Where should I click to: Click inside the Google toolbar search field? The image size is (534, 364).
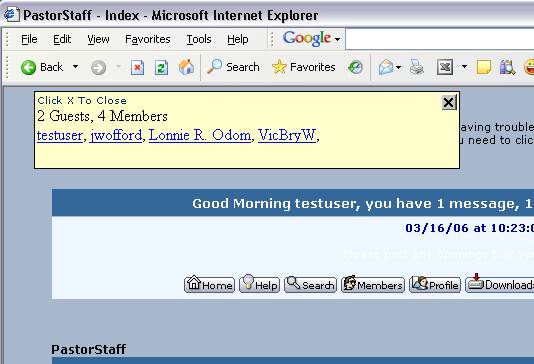440,39
